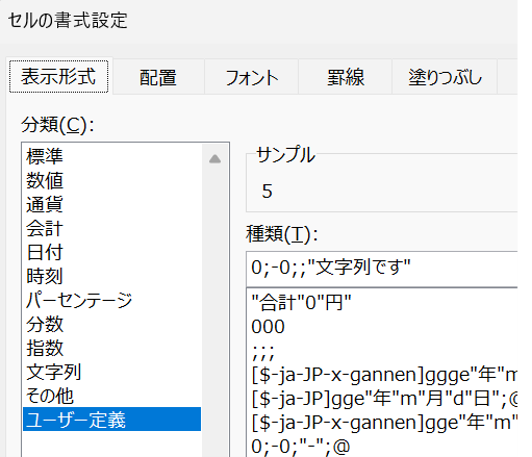Select the 時刻 category
Viewport: 532px width, 457px height.
[44, 276]
